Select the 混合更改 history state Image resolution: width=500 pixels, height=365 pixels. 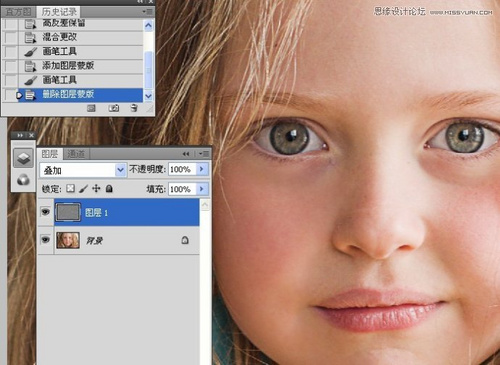coord(81,38)
